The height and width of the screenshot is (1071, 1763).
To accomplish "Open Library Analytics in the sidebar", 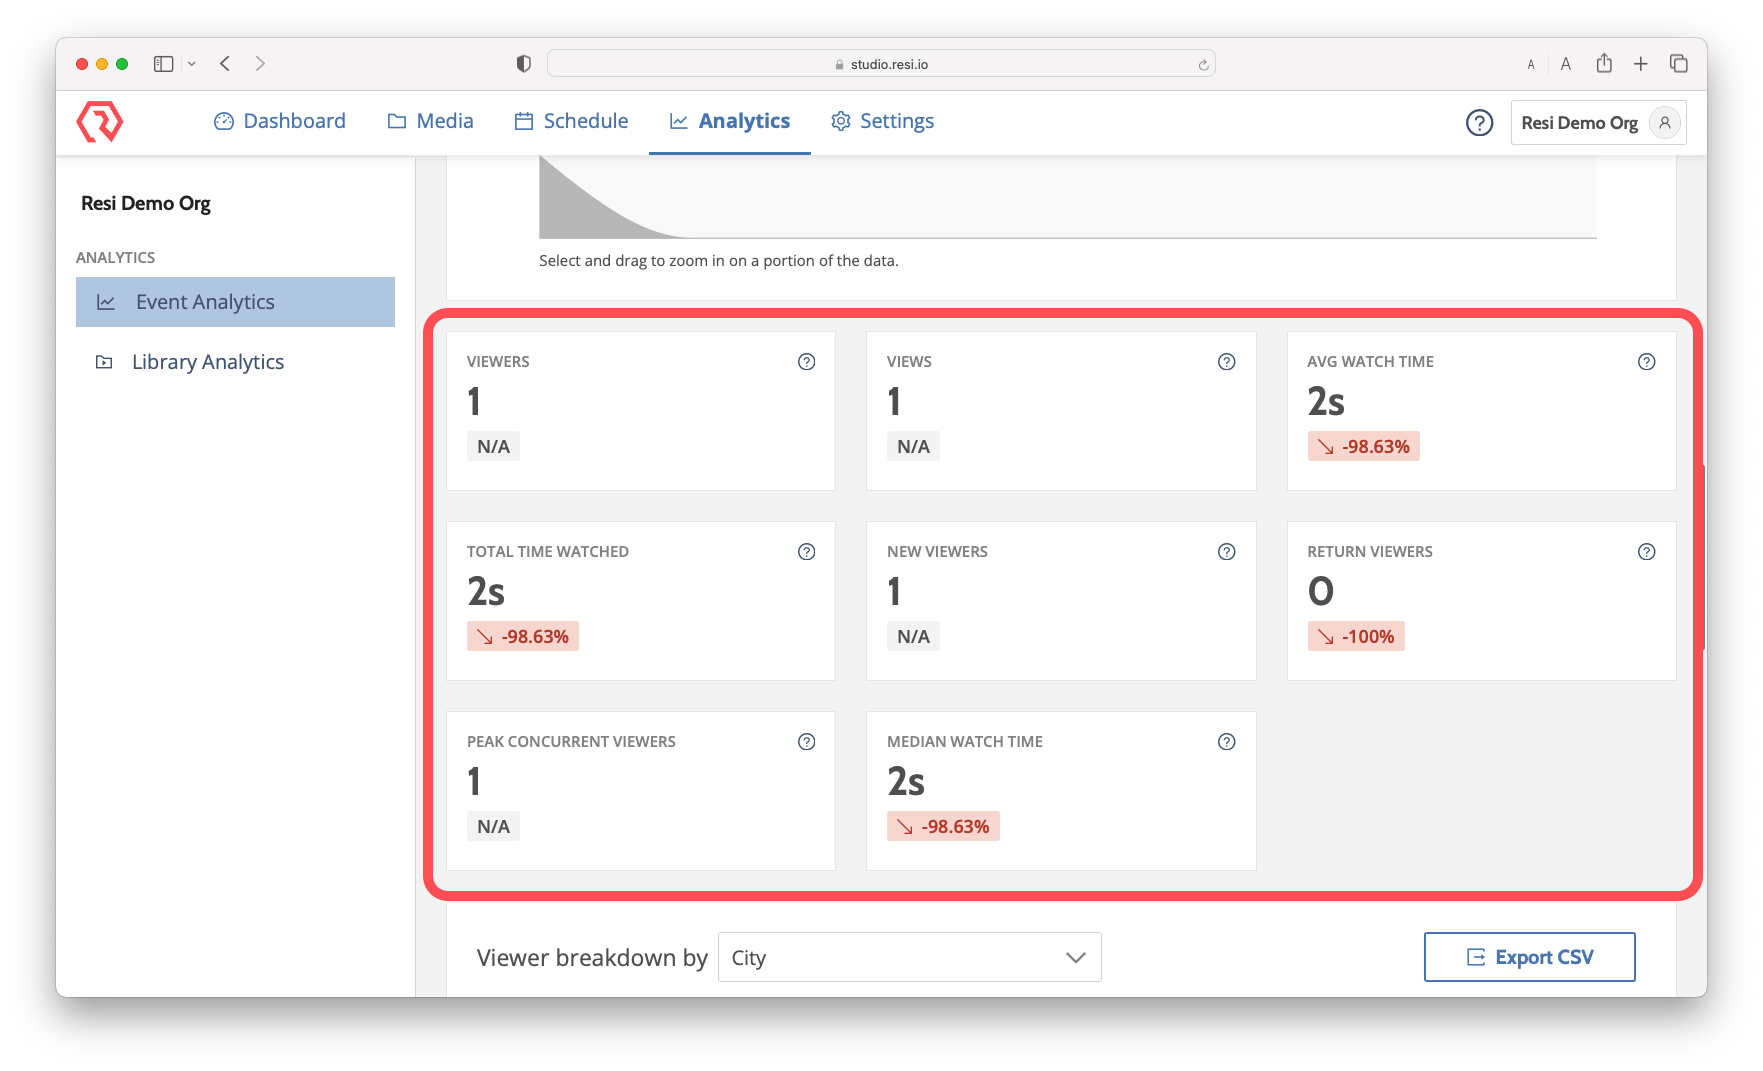I will pos(208,362).
